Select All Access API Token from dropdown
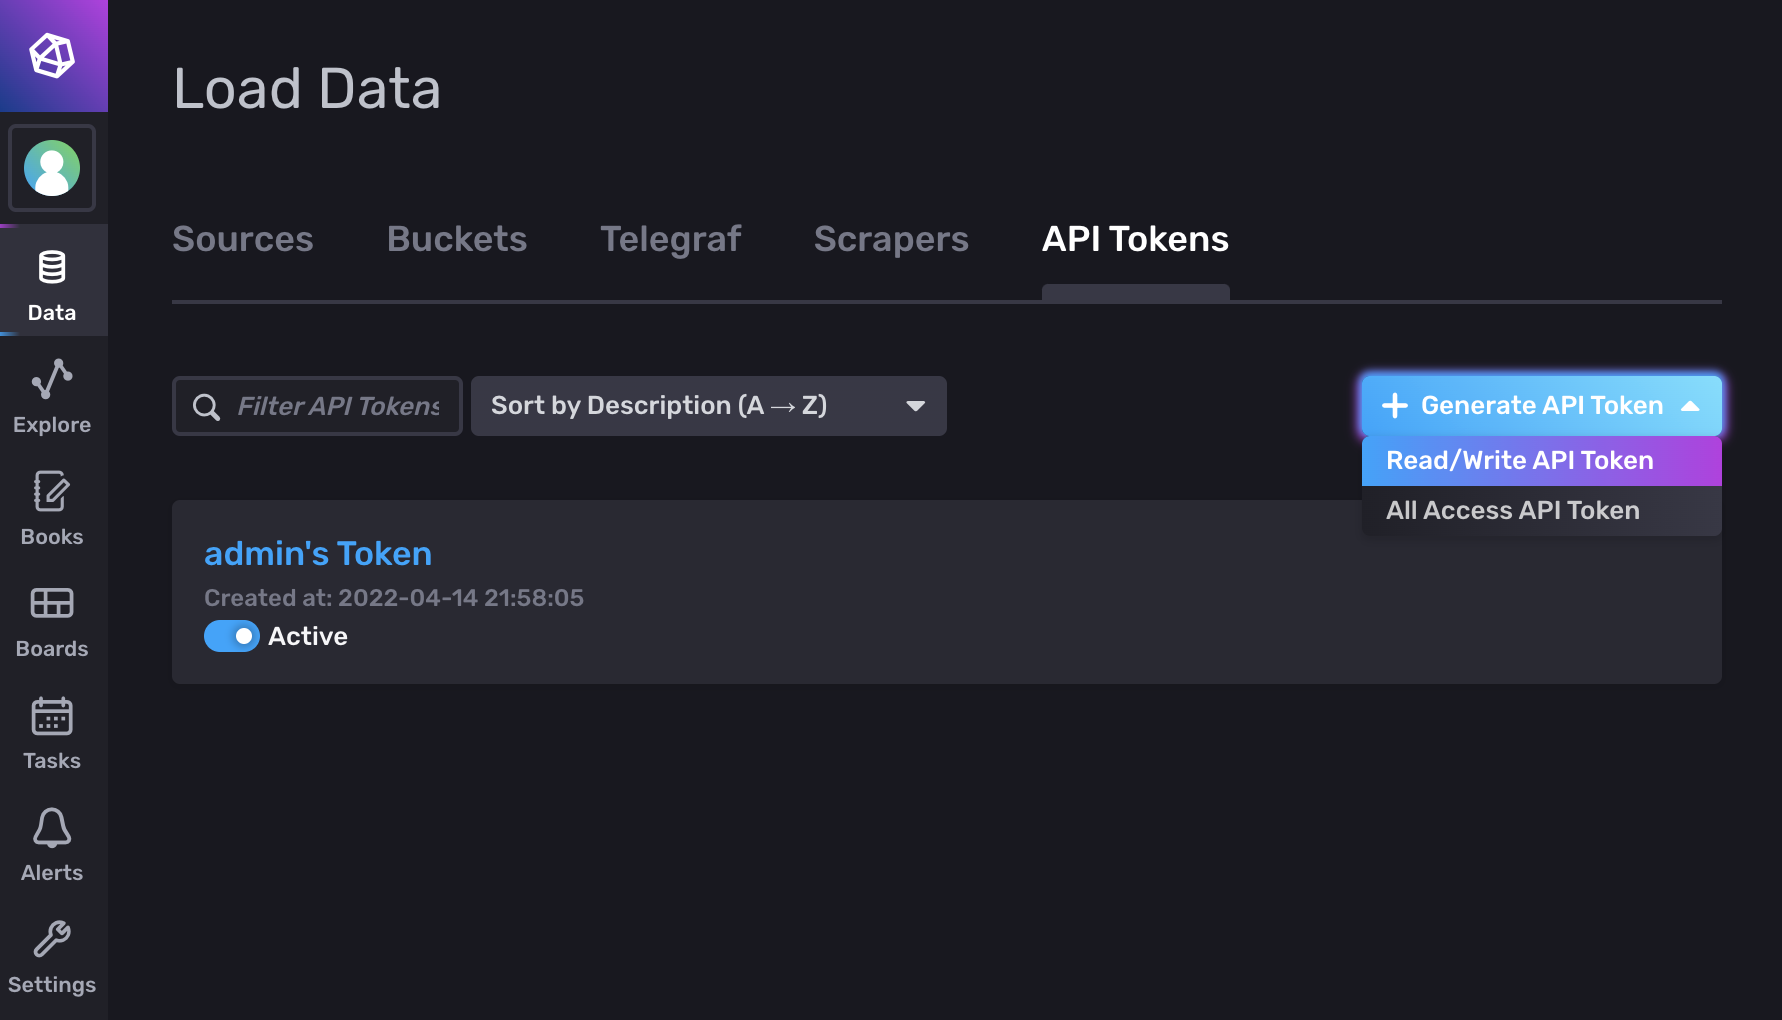The height and width of the screenshot is (1020, 1782). click(1512, 510)
